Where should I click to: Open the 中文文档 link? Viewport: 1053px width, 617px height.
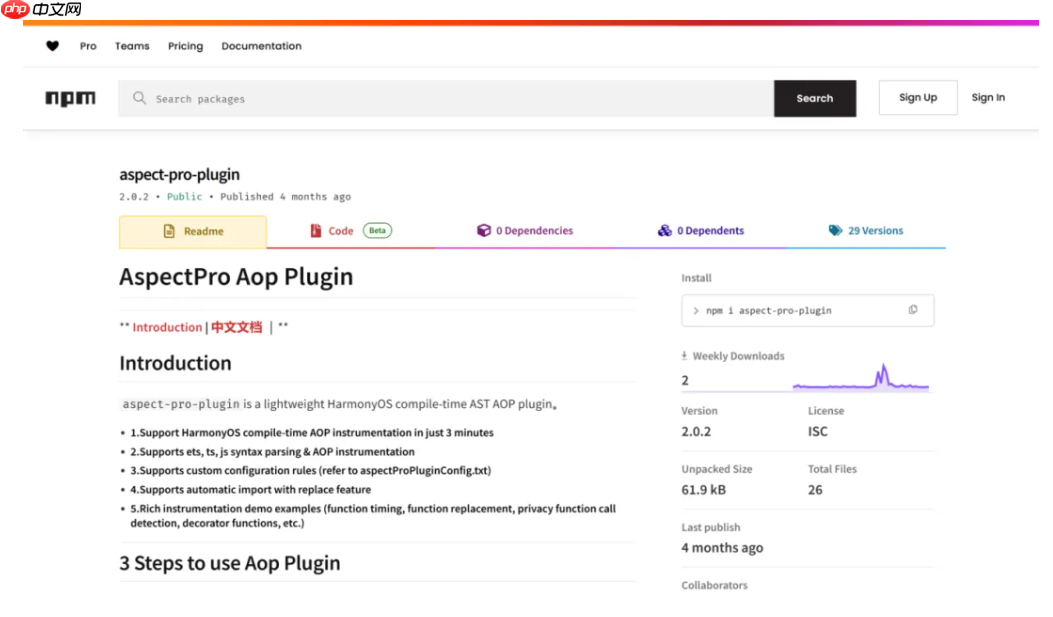point(236,327)
